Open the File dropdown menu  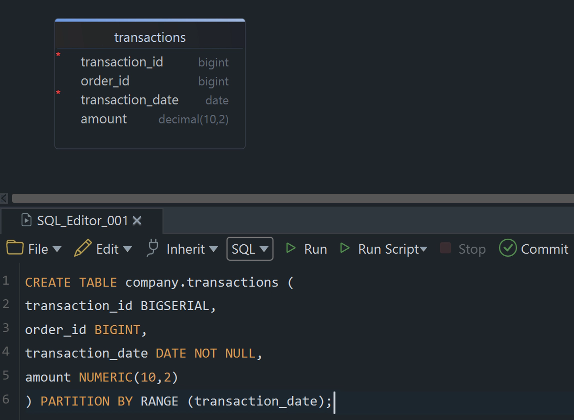57,249
